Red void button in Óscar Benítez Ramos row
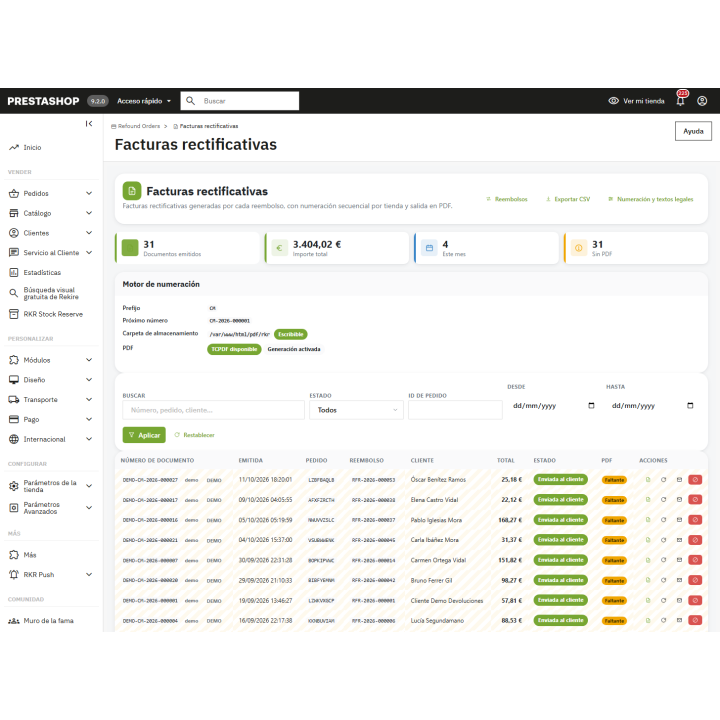The width and height of the screenshot is (720, 720). click(x=695, y=479)
